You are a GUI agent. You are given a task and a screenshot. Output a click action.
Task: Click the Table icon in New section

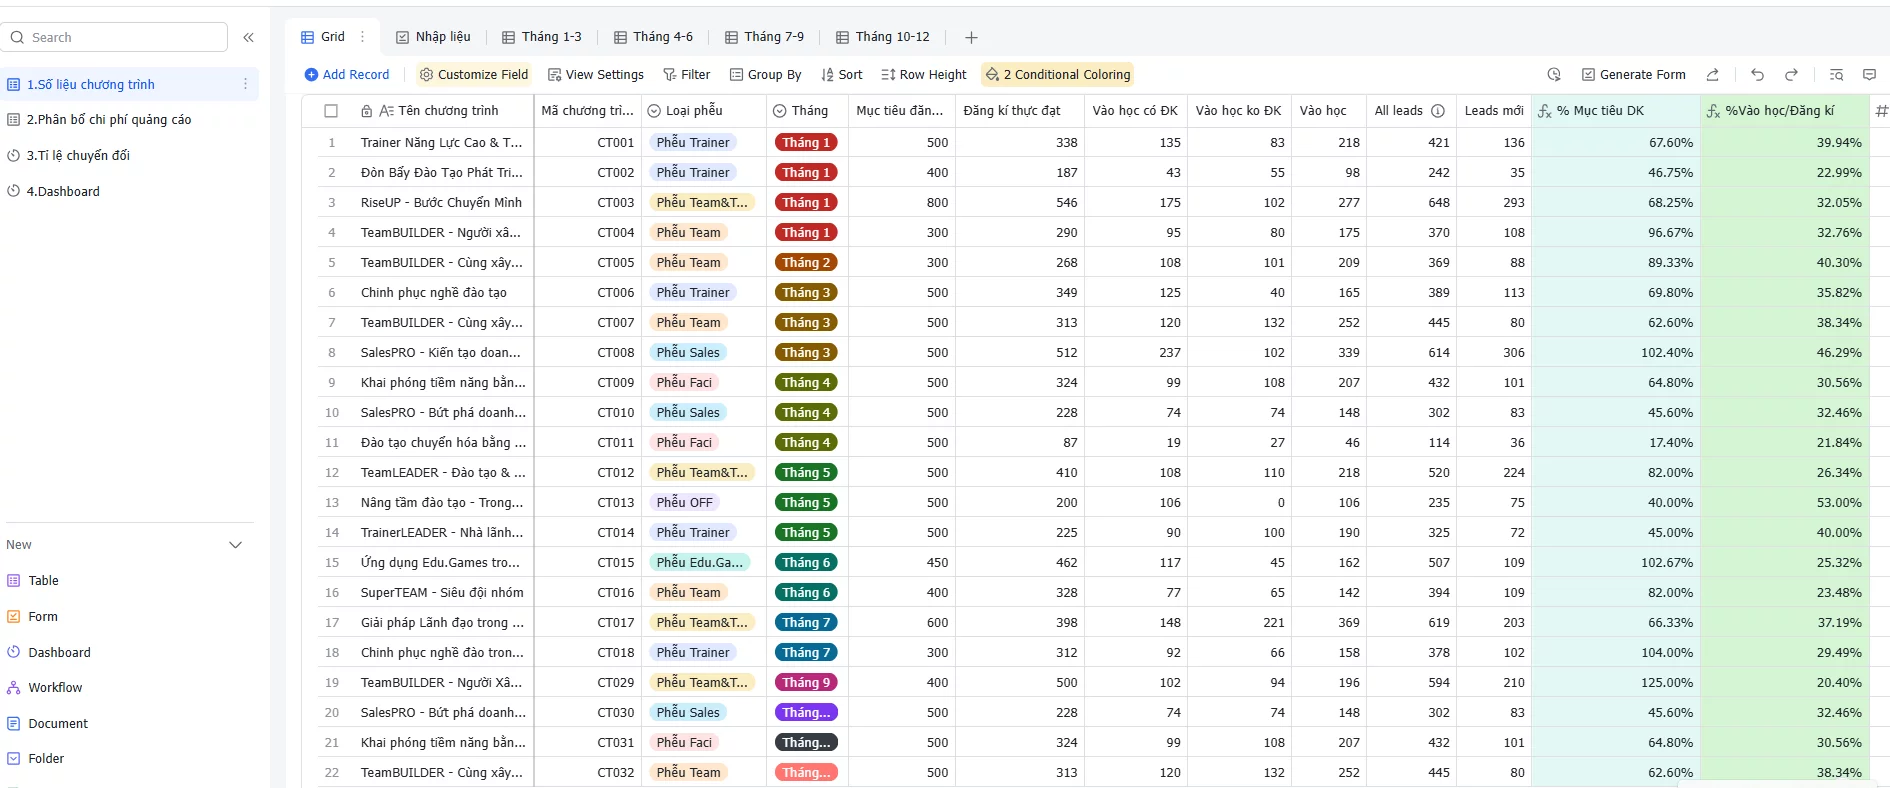14,580
